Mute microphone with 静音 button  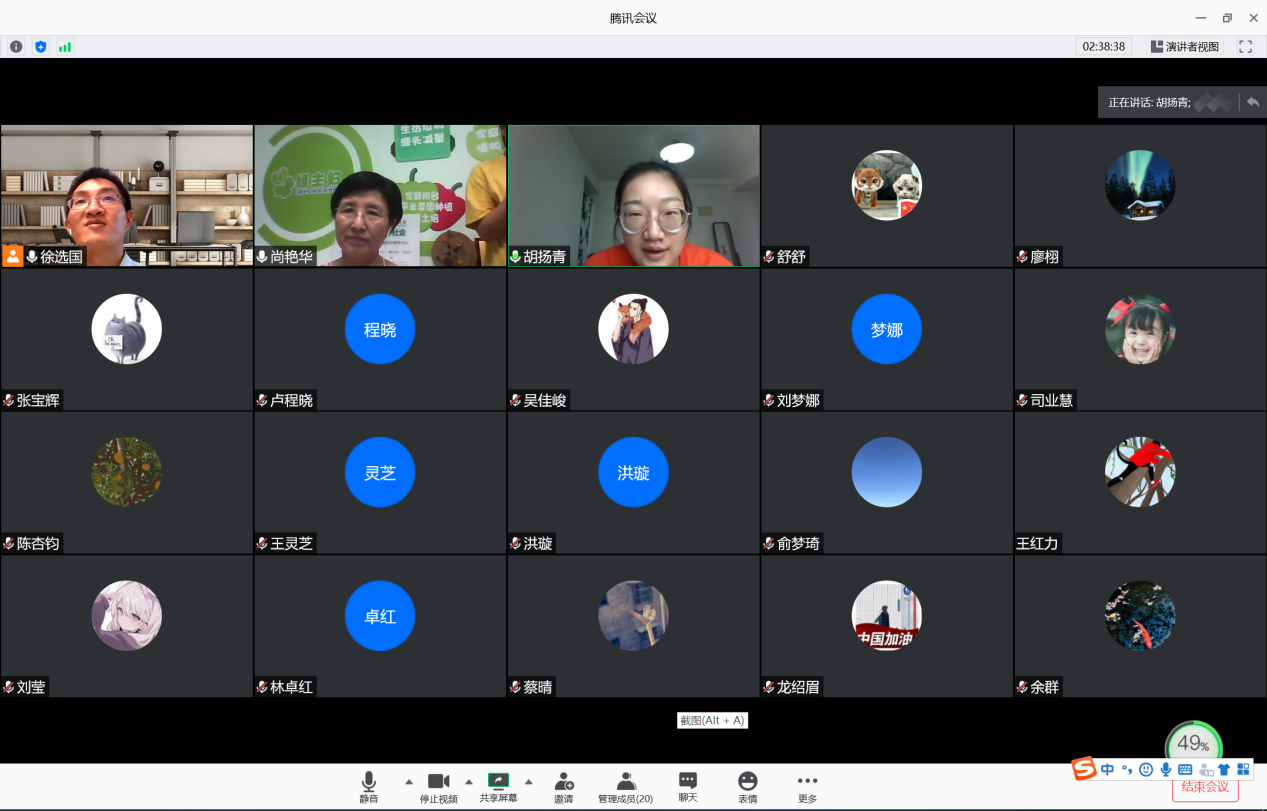[369, 786]
